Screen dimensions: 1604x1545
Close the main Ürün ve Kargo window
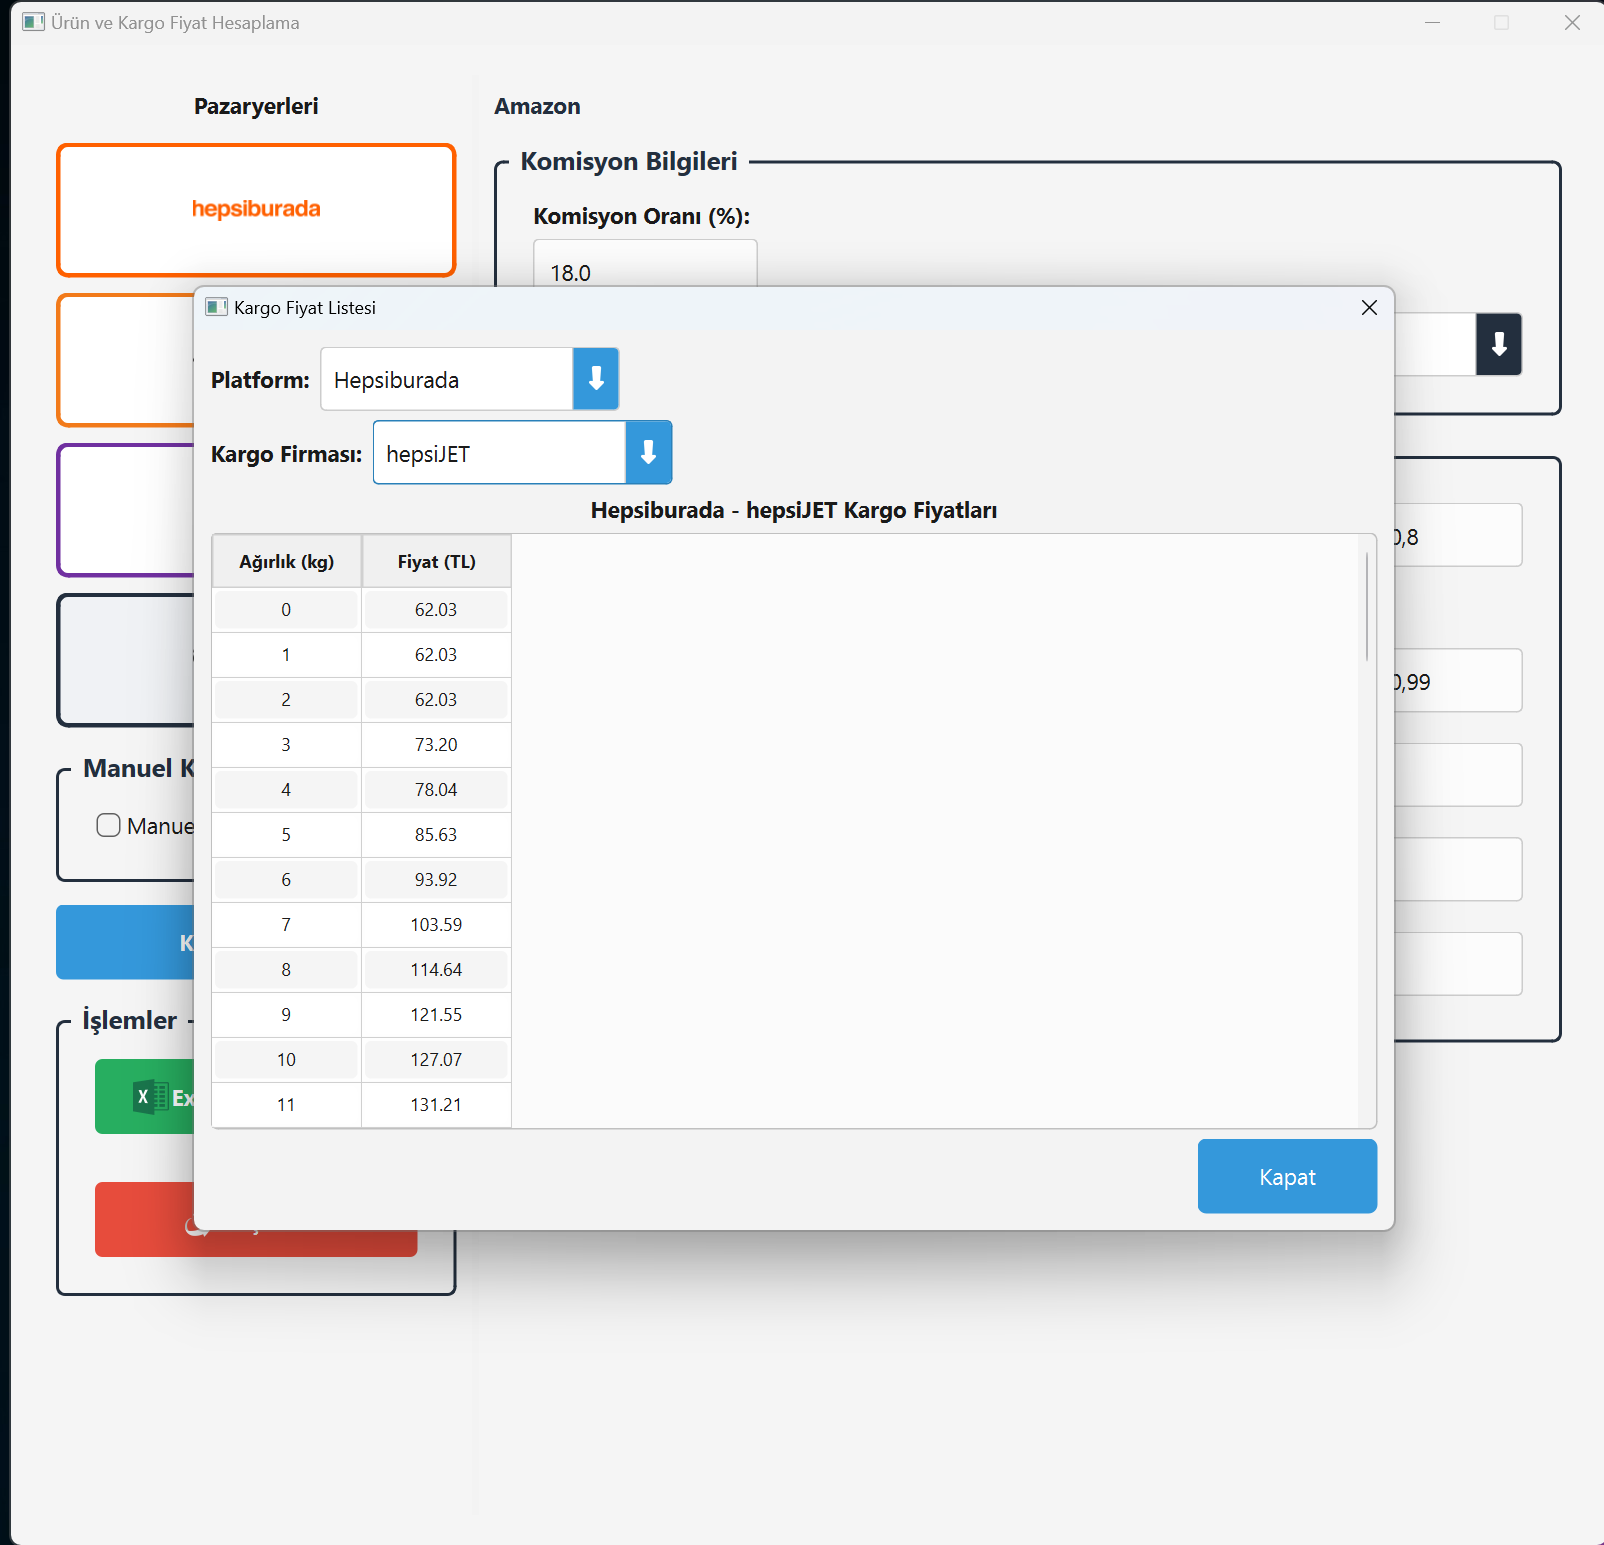1572,22
